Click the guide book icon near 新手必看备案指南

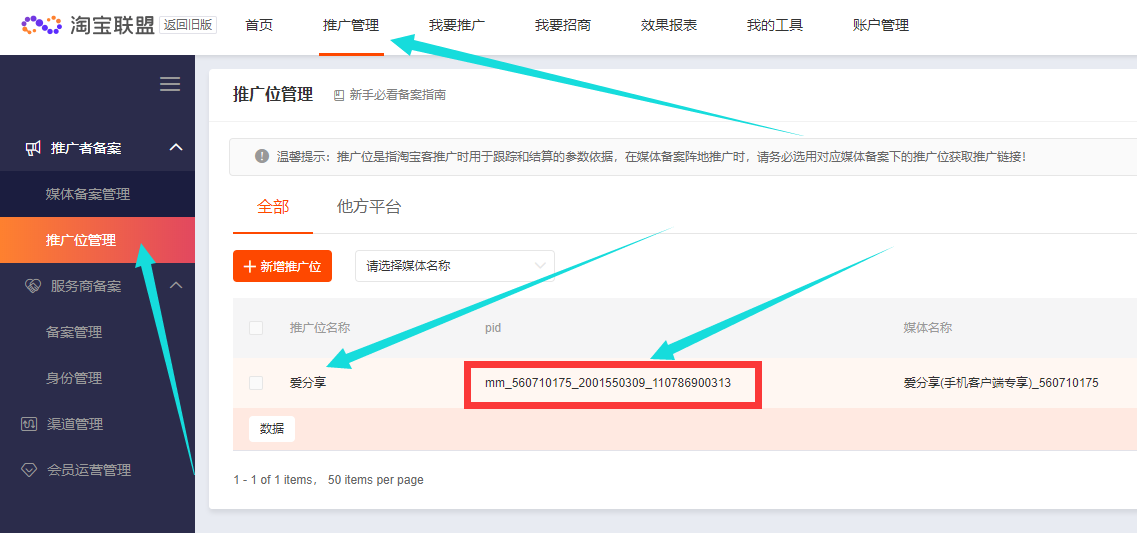339,95
